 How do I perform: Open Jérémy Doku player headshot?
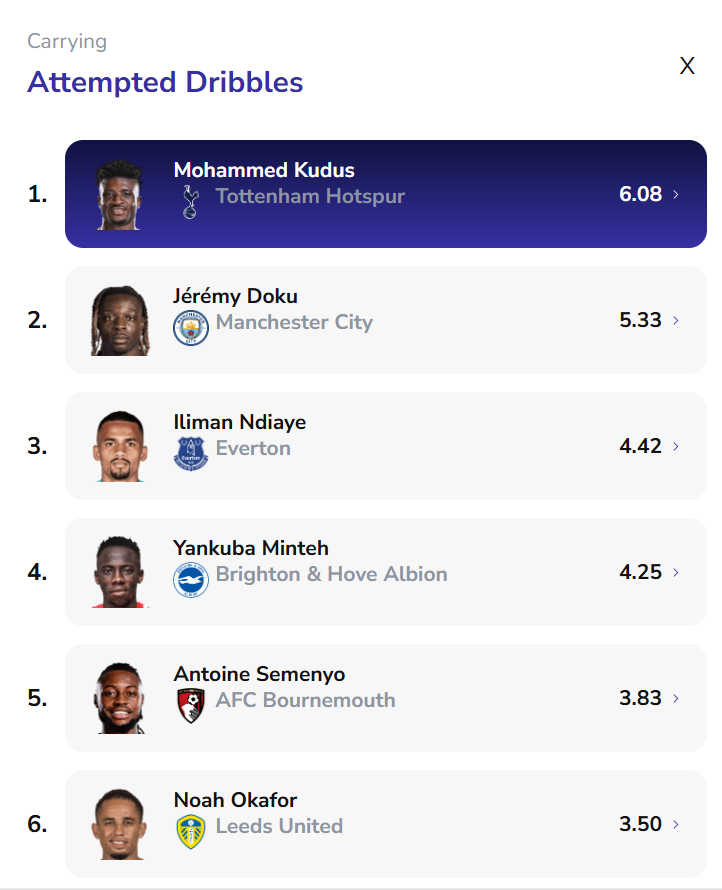(x=119, y=321)
